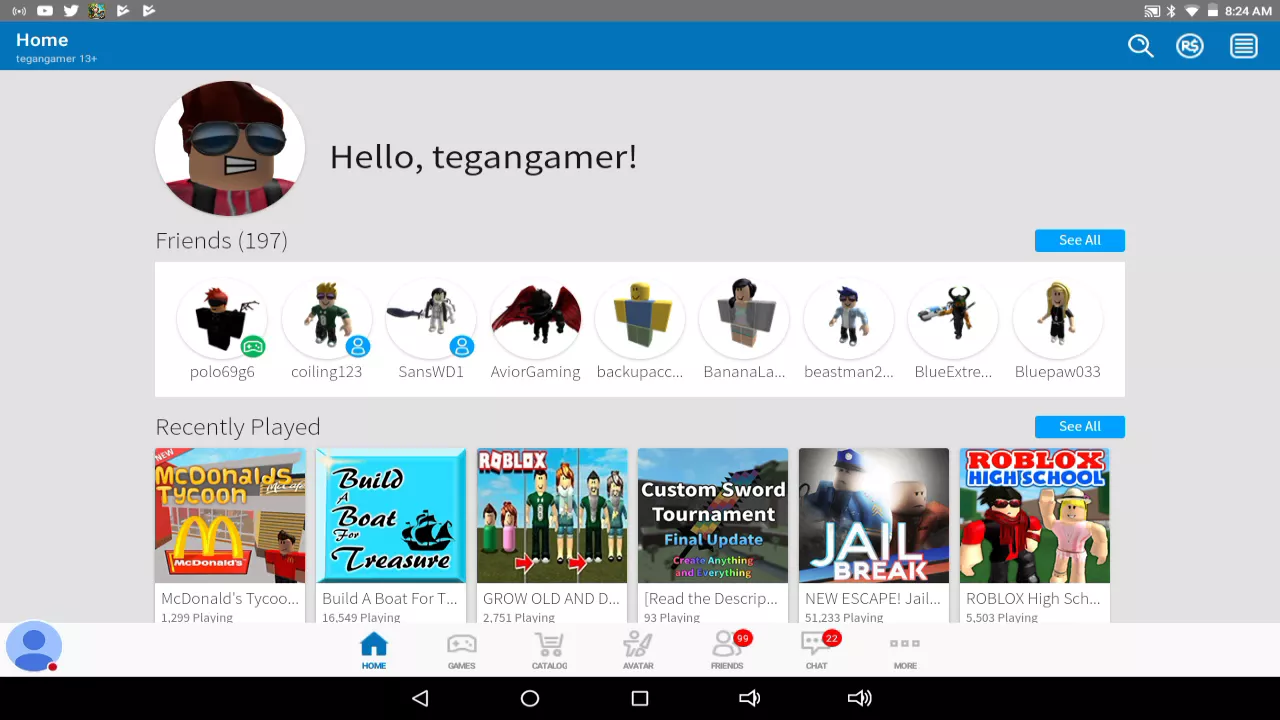Open the Chat tab with 22 badge
1280x720 pixels.
coord(818,650)
